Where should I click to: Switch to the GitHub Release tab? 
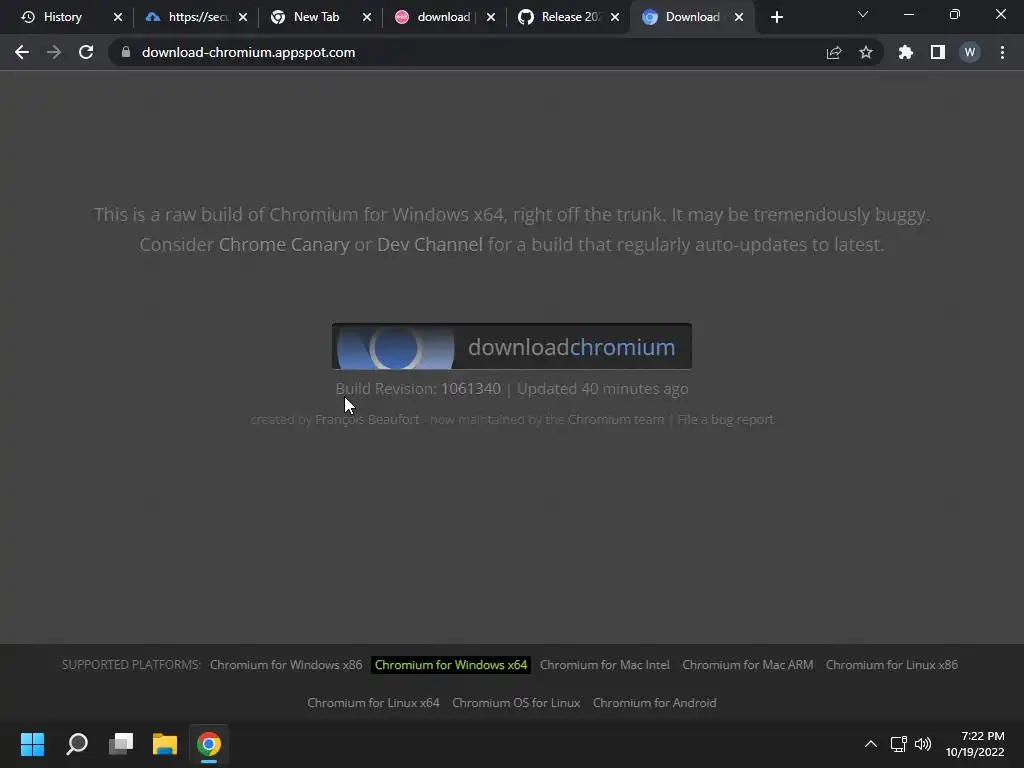[x=566, y=17]
